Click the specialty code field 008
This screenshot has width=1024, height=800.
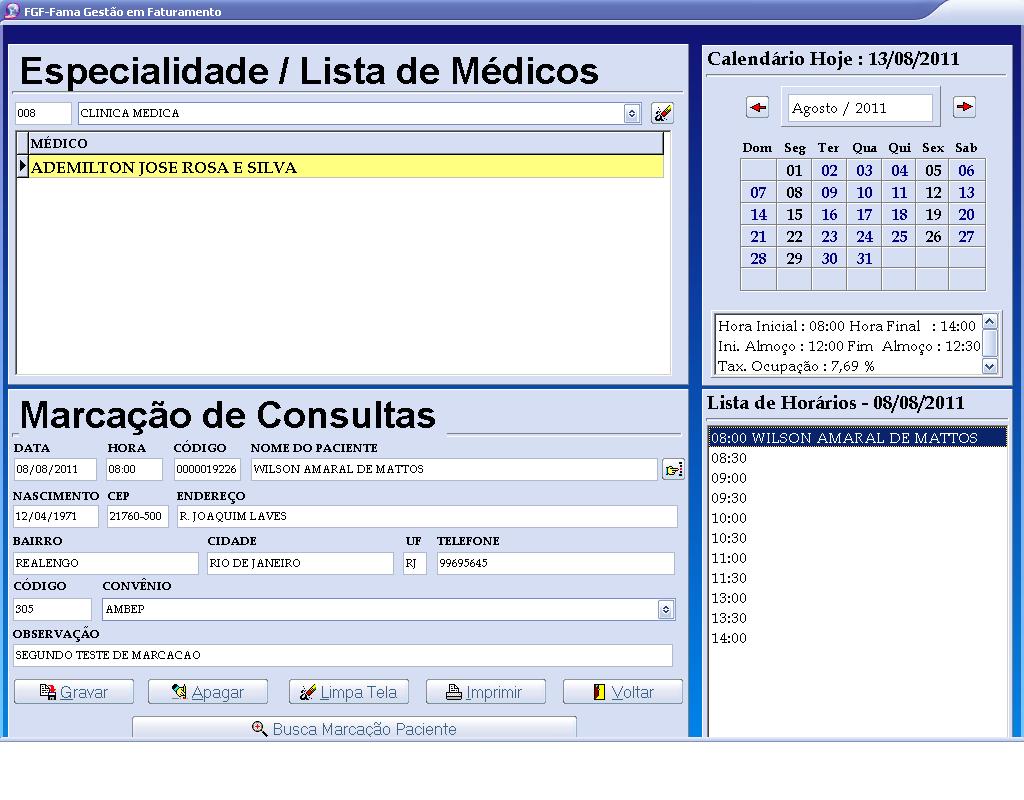coord(43,113)
